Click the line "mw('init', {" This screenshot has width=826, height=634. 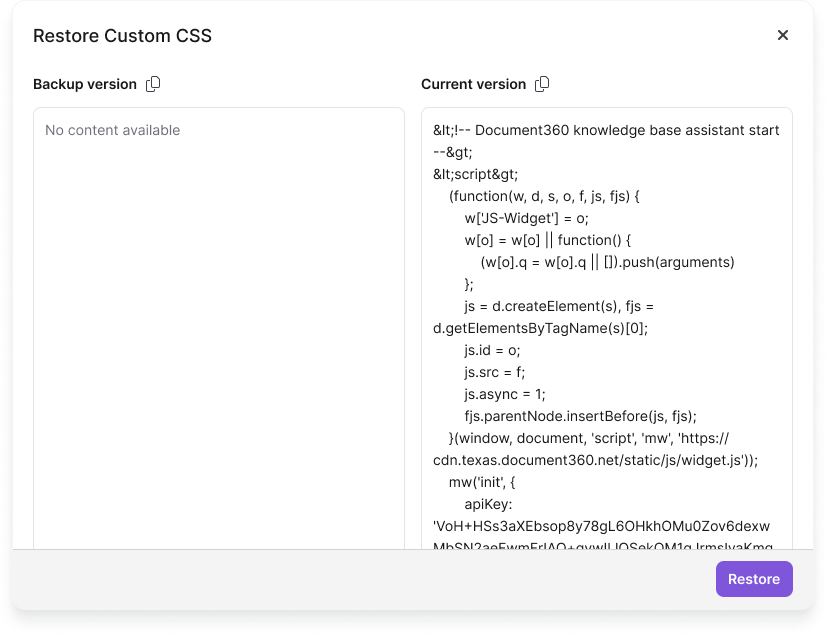(x=482, y=482)
